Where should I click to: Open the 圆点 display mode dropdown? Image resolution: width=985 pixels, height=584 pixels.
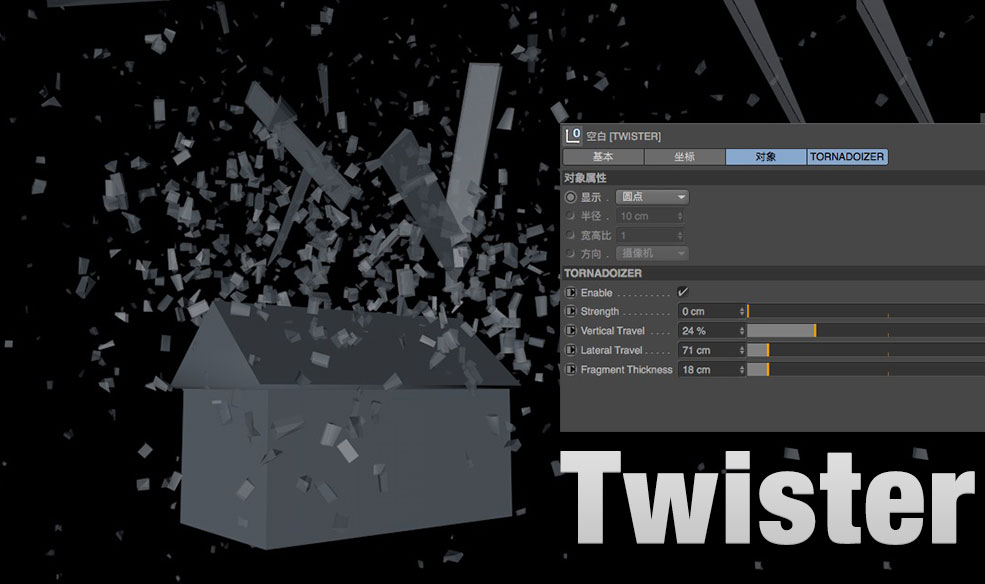652,197
